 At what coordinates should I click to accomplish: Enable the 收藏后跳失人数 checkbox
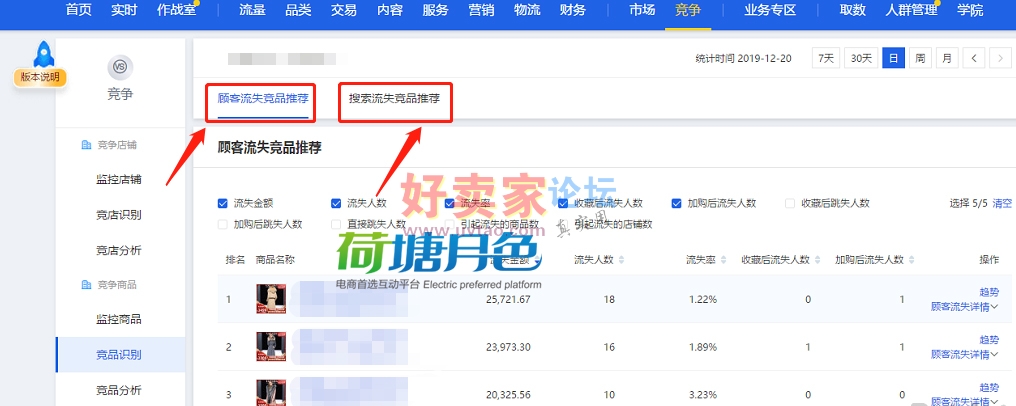tap(791, 203)
